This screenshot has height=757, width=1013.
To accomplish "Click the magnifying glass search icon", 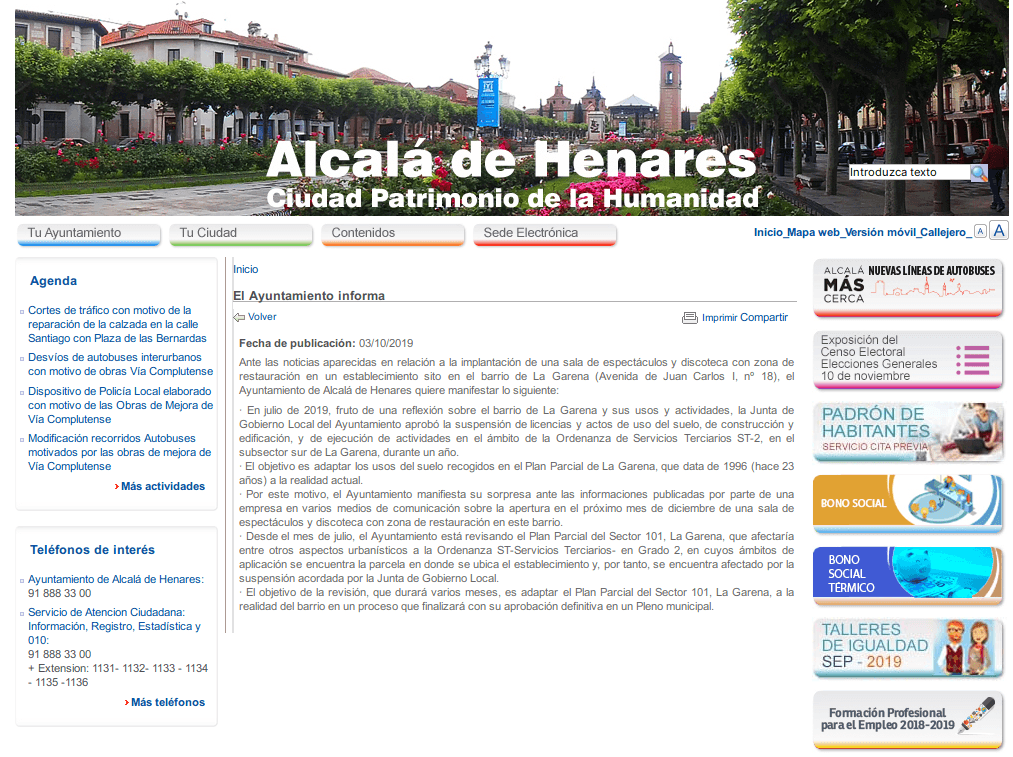I will (x=979, y=172).
